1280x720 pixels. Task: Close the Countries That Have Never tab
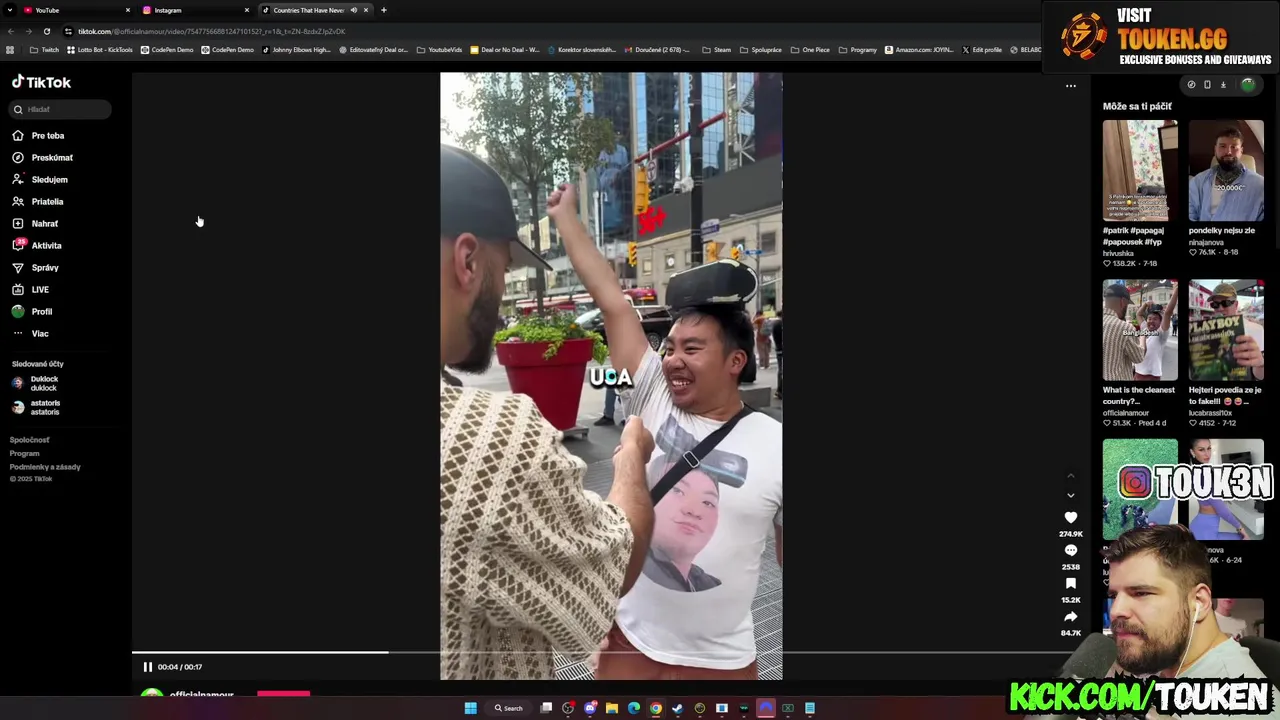click(365, 10)
